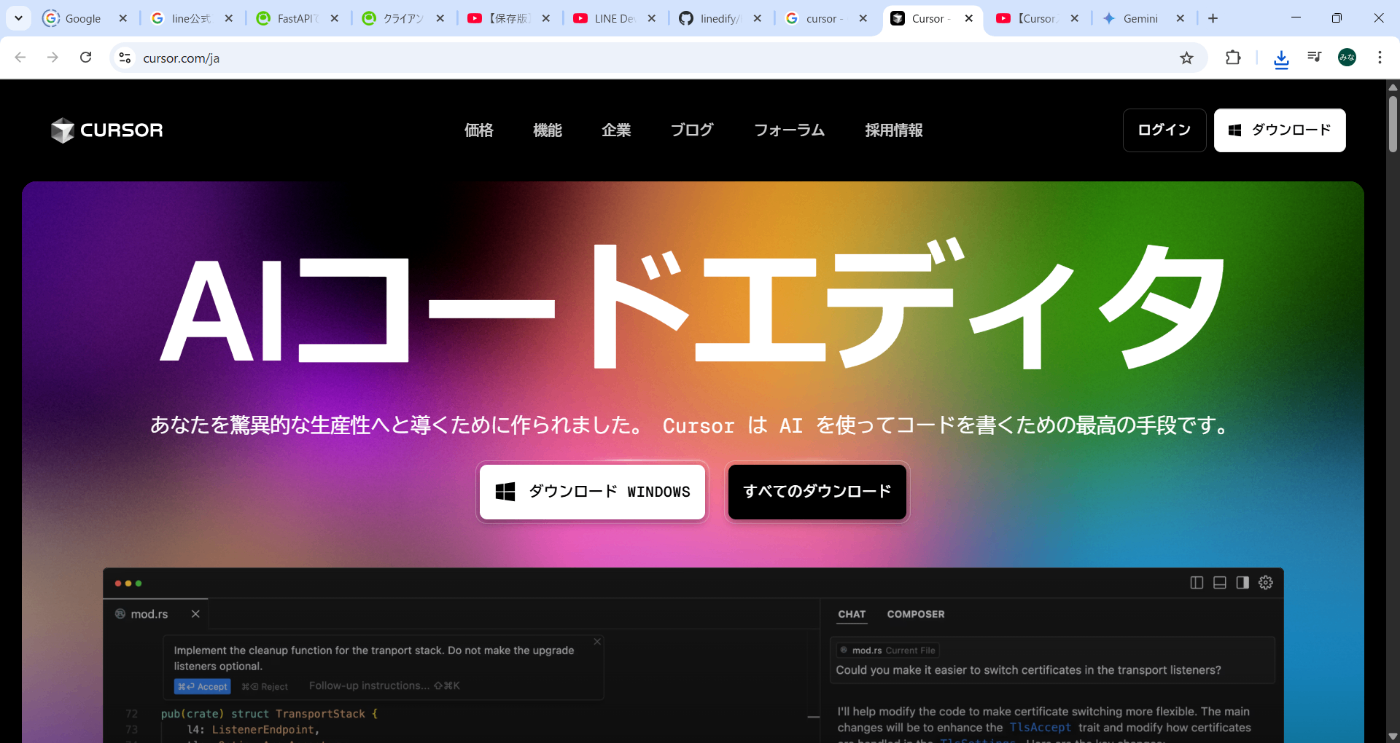The image size is (1400, 743).
Task: Switch to the Google tab
Action: [84, 18]
